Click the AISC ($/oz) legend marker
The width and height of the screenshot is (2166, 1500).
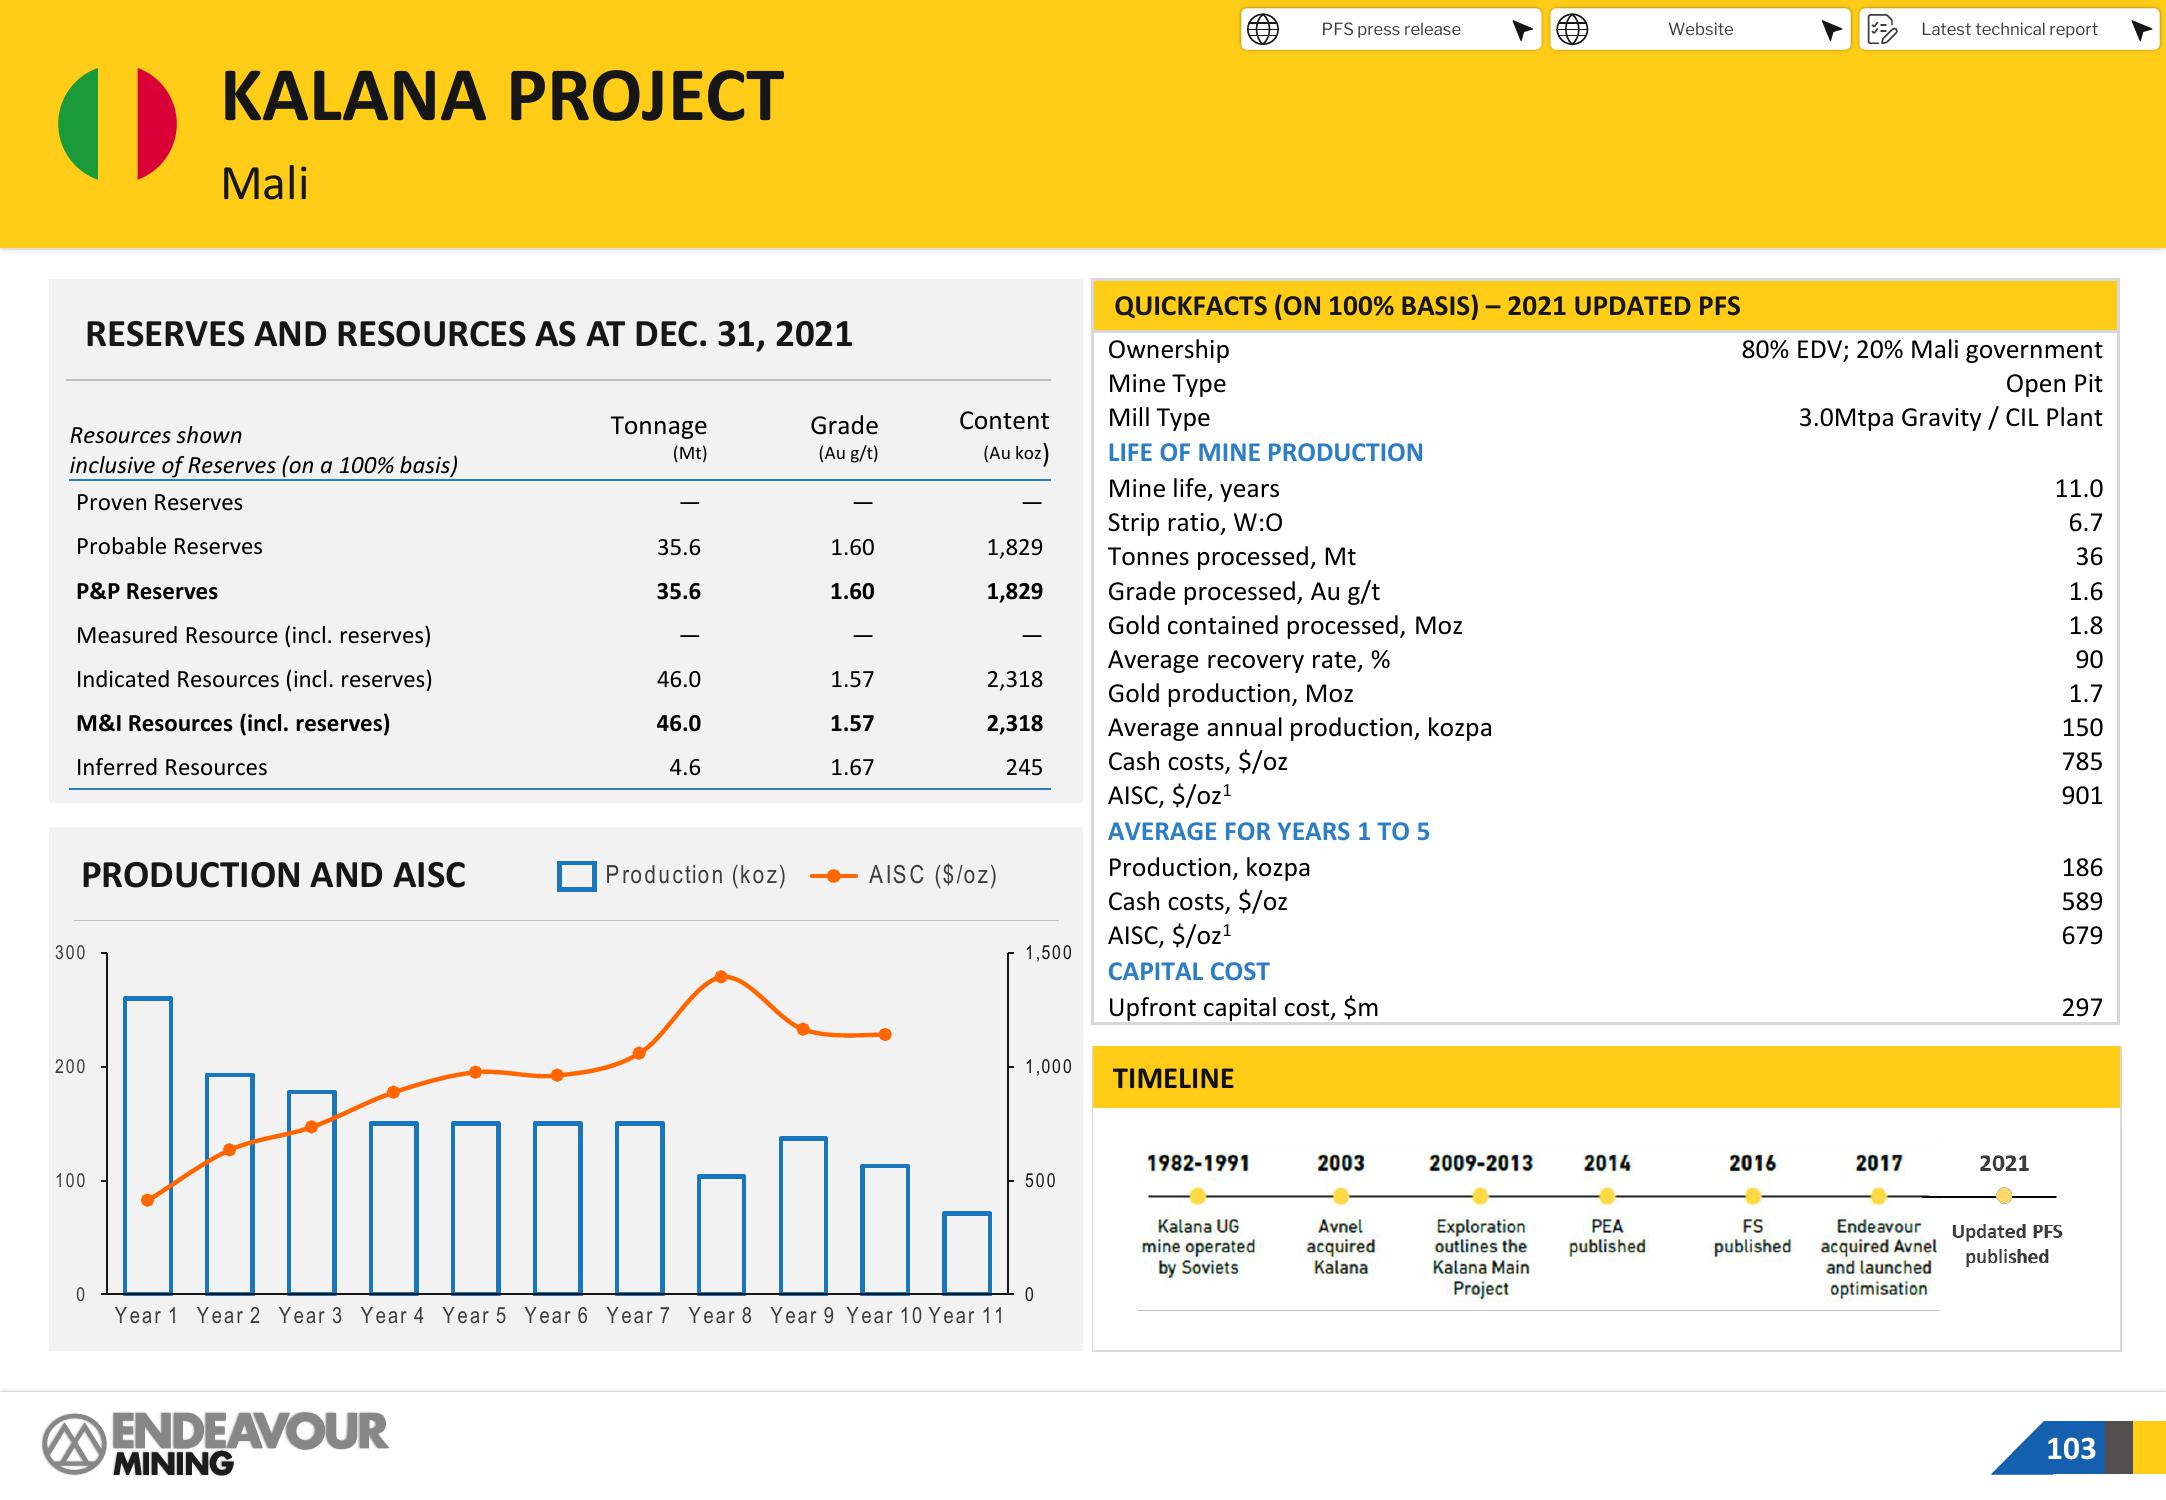(833, 876)
